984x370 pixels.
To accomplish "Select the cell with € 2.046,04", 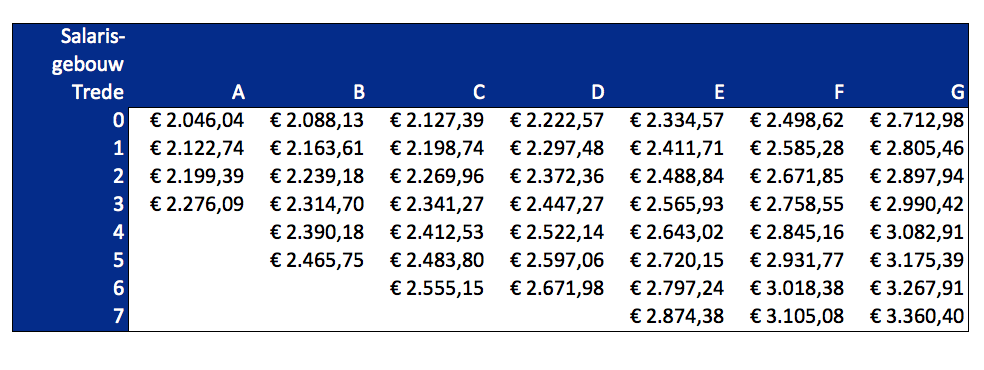I will (197, 120).
